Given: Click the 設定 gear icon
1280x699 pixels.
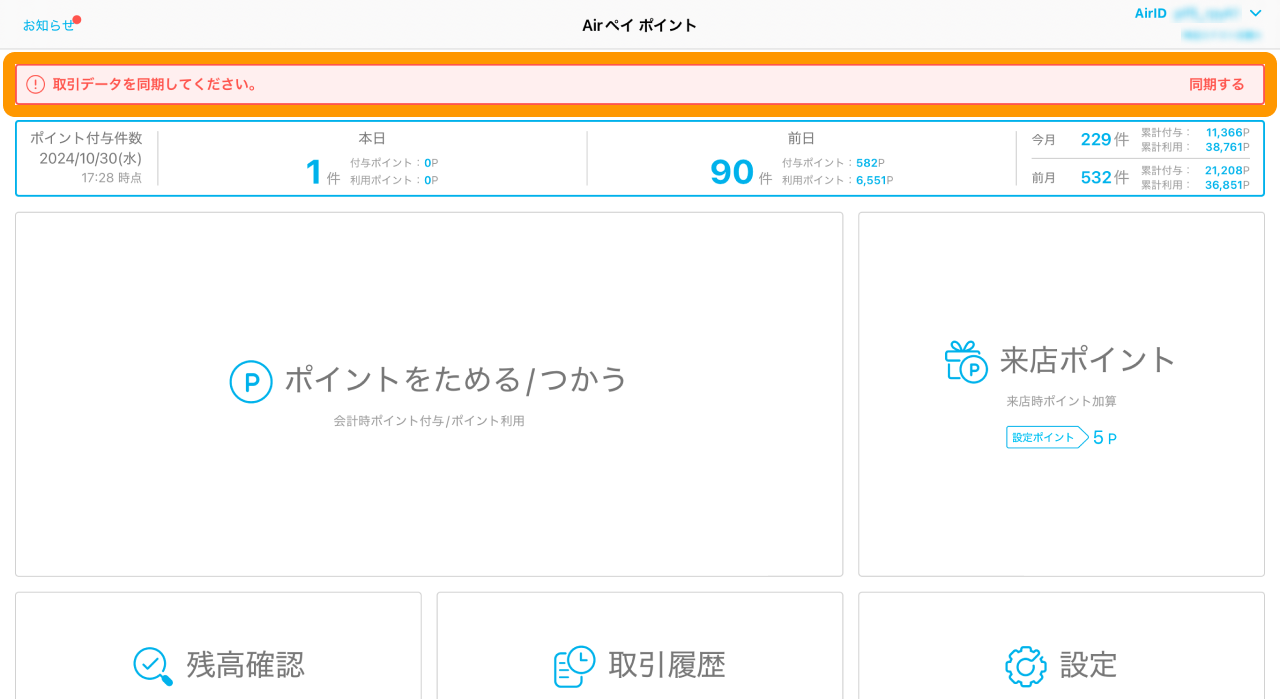Looking at the screenshot, I should tap(1026, 666).
